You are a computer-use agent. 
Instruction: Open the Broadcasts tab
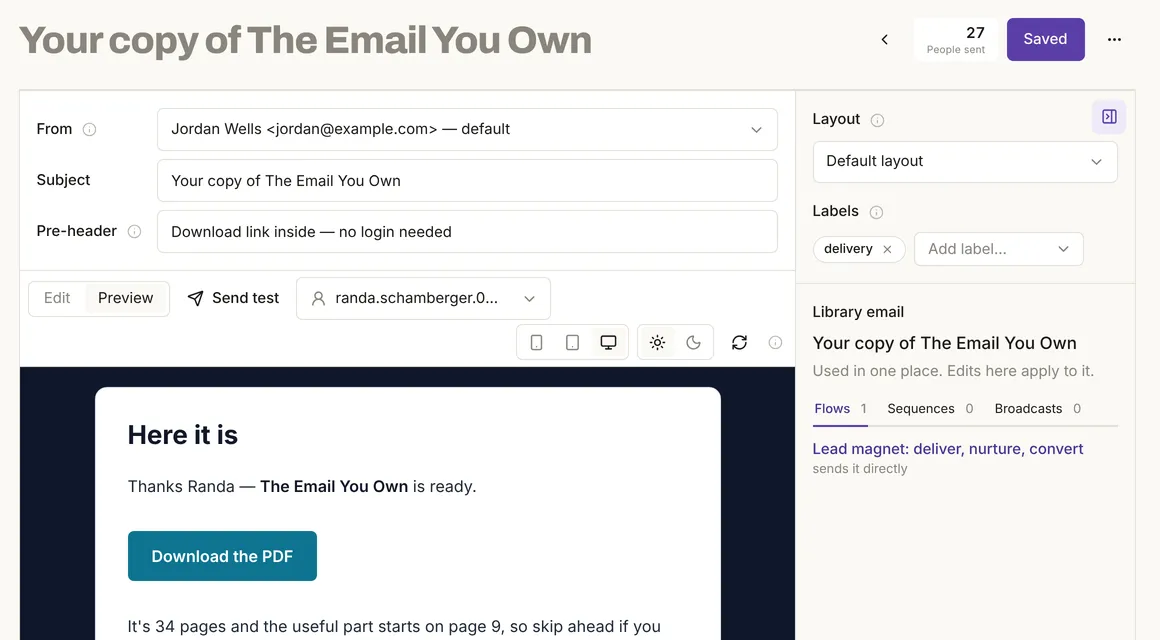pos(1037,408)
